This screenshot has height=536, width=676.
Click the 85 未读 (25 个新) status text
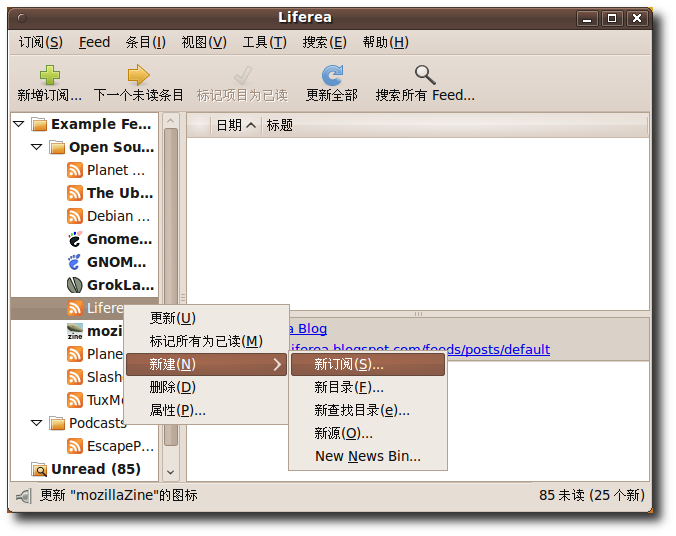pyautogui.click(x=592, y=495)
